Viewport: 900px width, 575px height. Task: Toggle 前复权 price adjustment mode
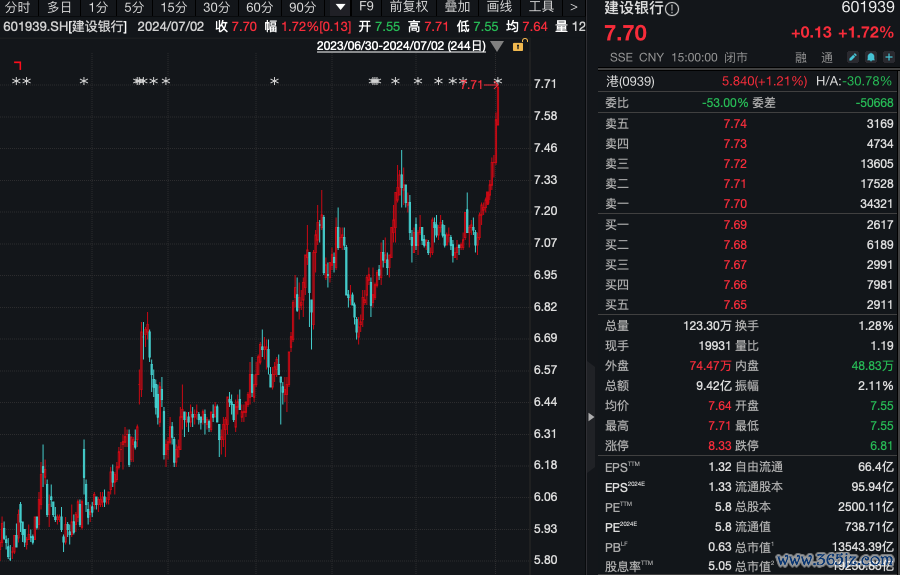(x=409, y=7)
